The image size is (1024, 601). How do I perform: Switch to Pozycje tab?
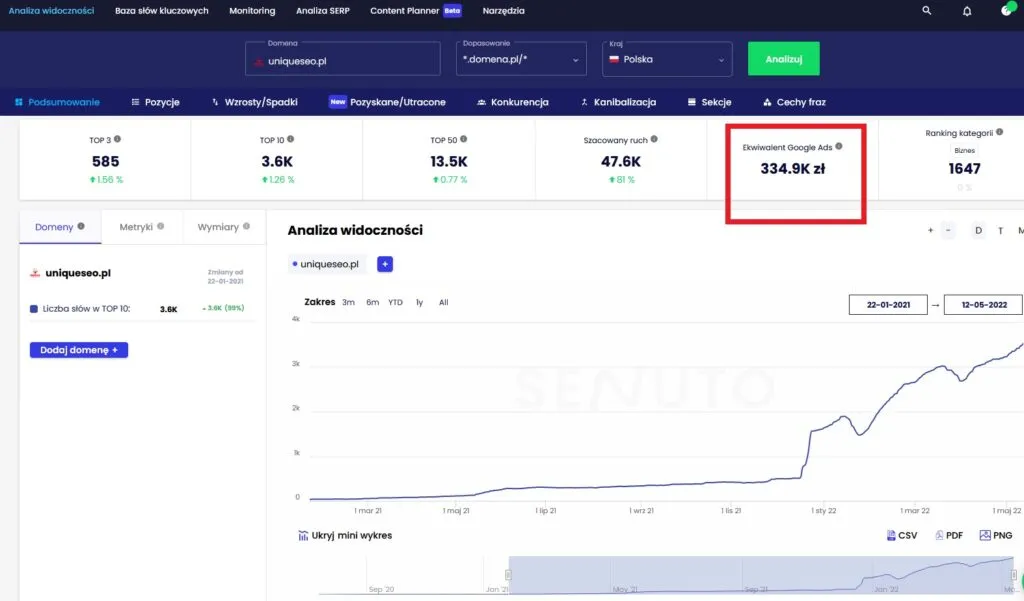(155, 102)
